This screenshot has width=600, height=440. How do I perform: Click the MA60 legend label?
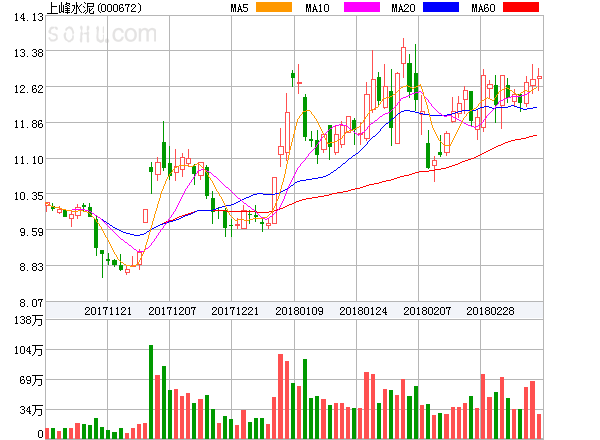pyautogui.click(x=483, y=8)
